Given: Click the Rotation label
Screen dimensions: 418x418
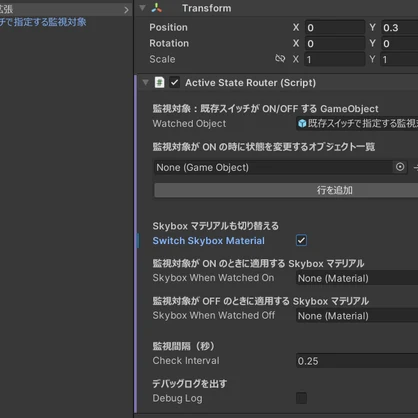Looking at the screenshot, I should coord(169,43).
